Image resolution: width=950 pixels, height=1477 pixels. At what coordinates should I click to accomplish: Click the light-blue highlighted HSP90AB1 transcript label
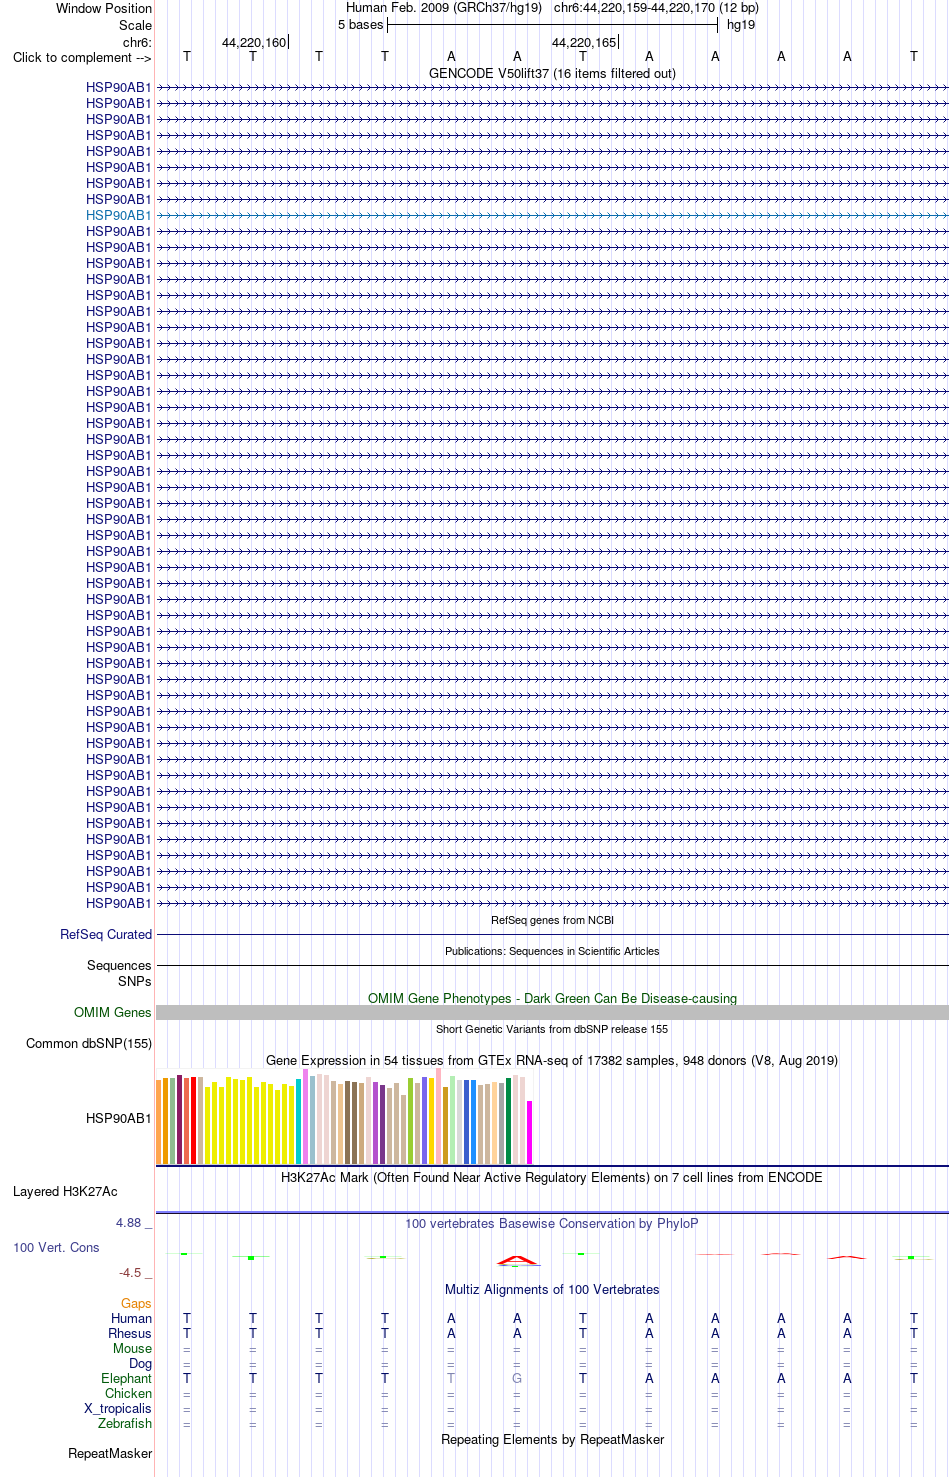[118, 215]
